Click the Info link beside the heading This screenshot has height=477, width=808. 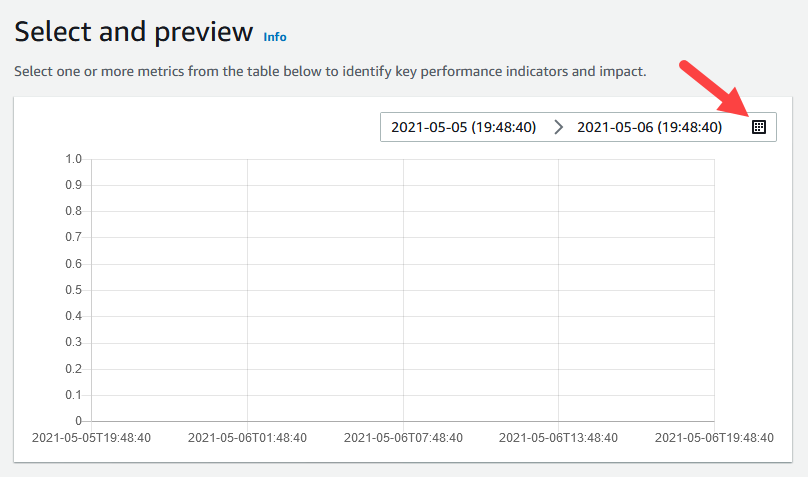pos(275,37)
